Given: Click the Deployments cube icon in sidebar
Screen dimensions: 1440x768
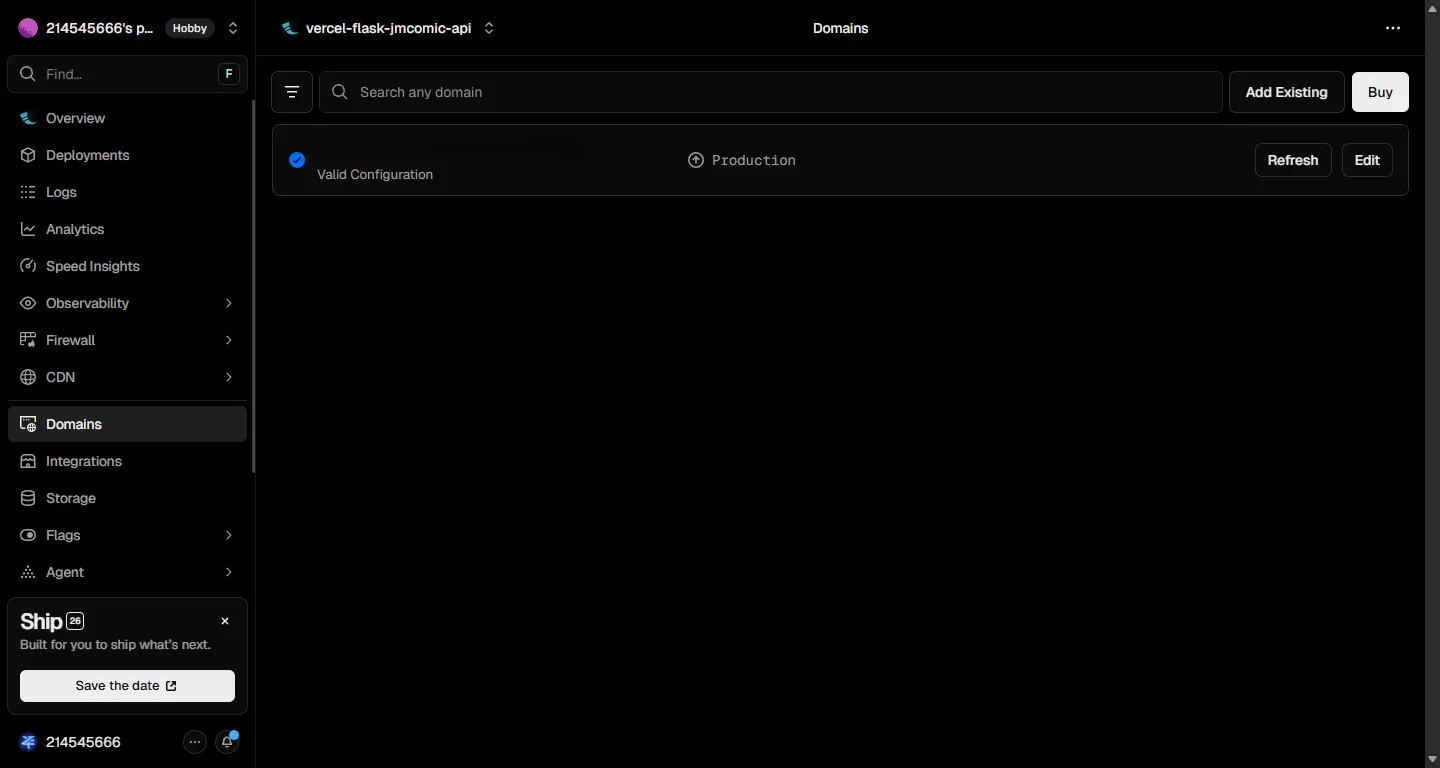Looking at the screenshot, I should click(x=28, y=155).
